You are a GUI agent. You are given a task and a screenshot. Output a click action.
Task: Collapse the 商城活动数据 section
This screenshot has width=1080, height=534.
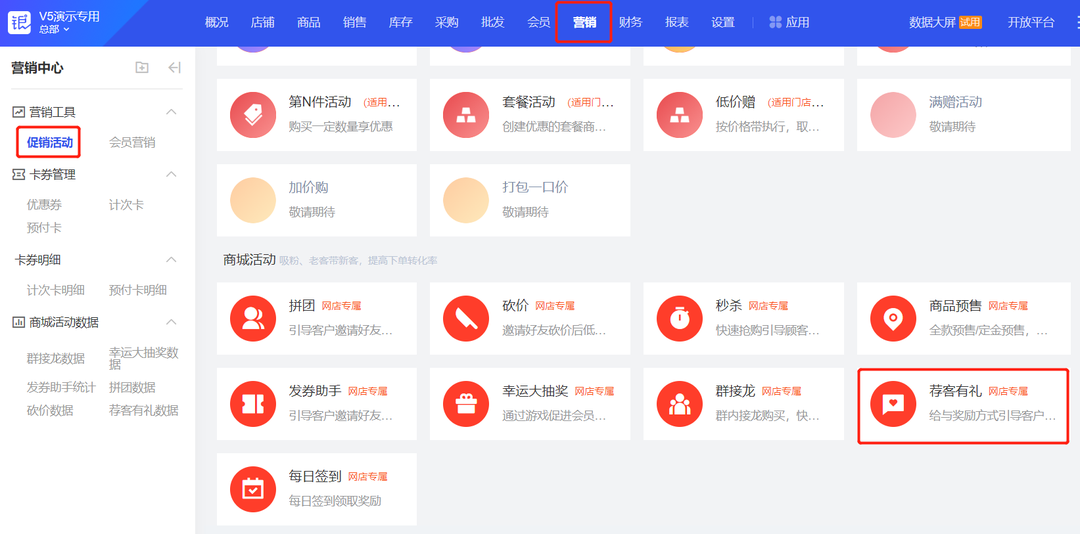click(x=171, y=322)
